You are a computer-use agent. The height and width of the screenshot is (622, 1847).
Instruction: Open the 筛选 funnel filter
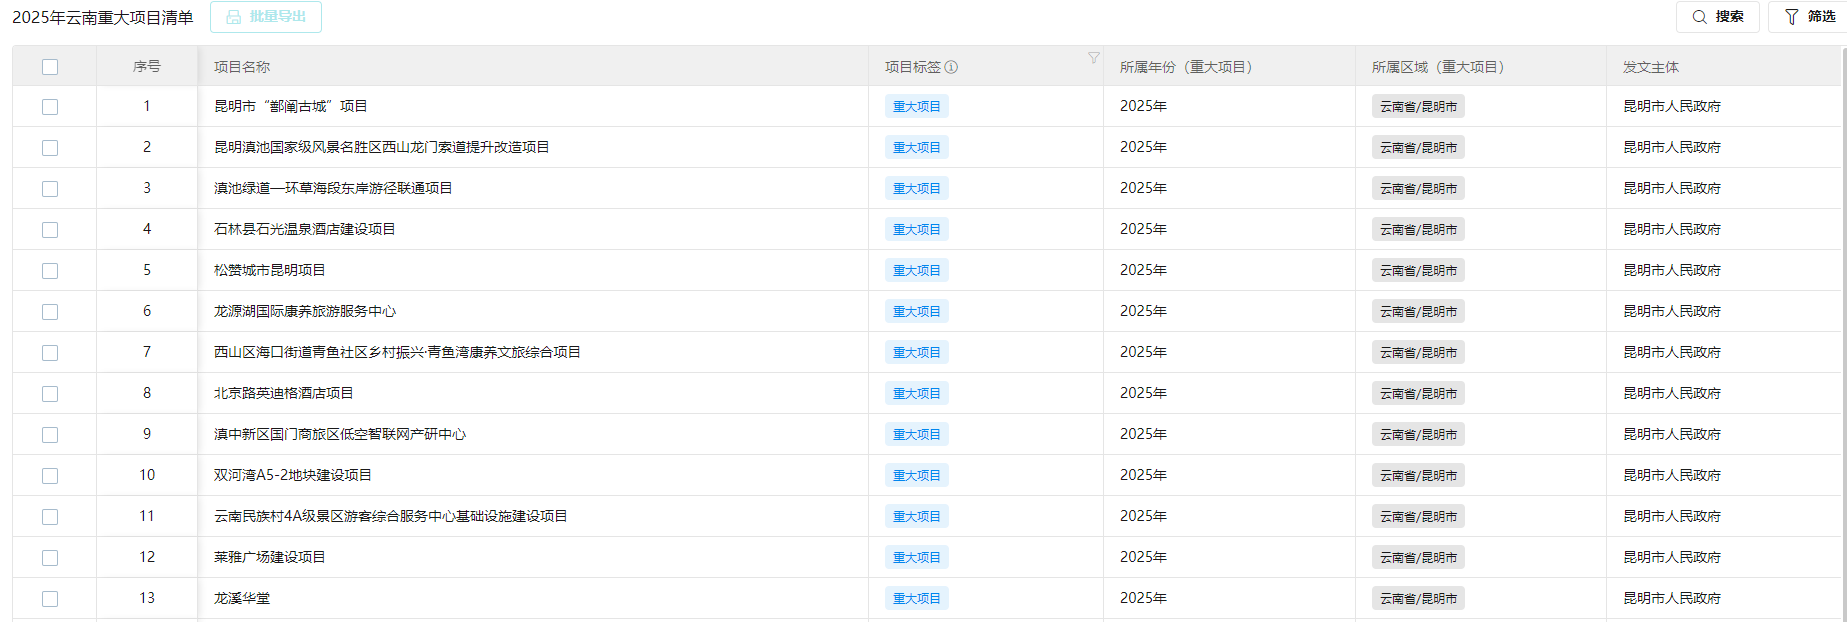(1791, 17)
